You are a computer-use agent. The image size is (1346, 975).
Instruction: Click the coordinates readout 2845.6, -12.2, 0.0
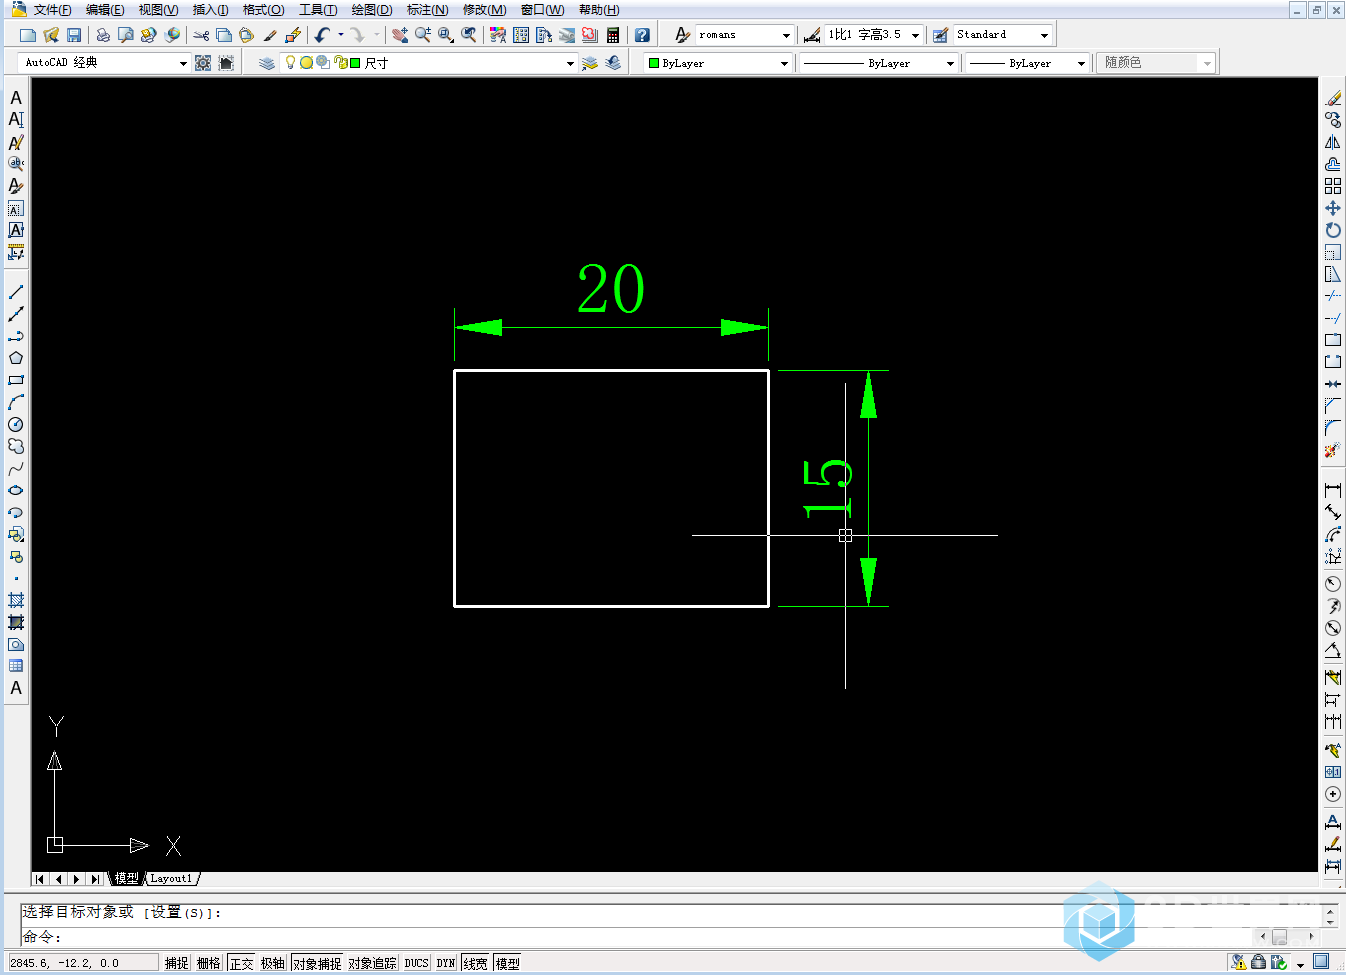[82, 963]
